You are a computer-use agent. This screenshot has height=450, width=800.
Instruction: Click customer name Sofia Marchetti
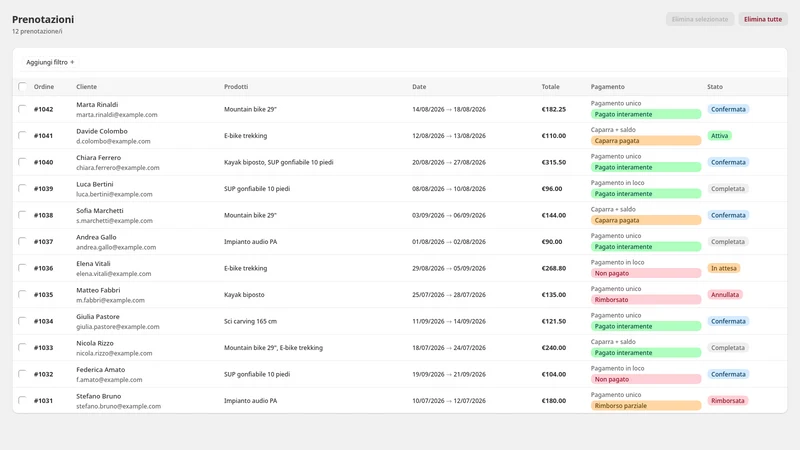pyautogui.click(x=99, y=211)
